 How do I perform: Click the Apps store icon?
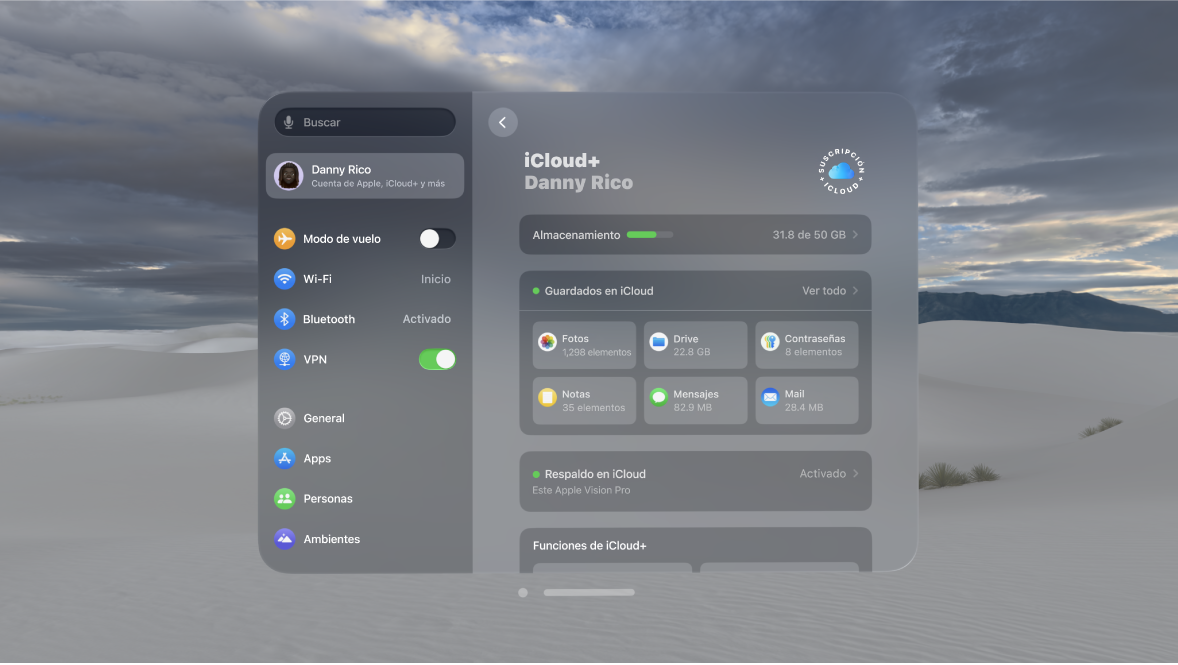click(x=284, y=458)
